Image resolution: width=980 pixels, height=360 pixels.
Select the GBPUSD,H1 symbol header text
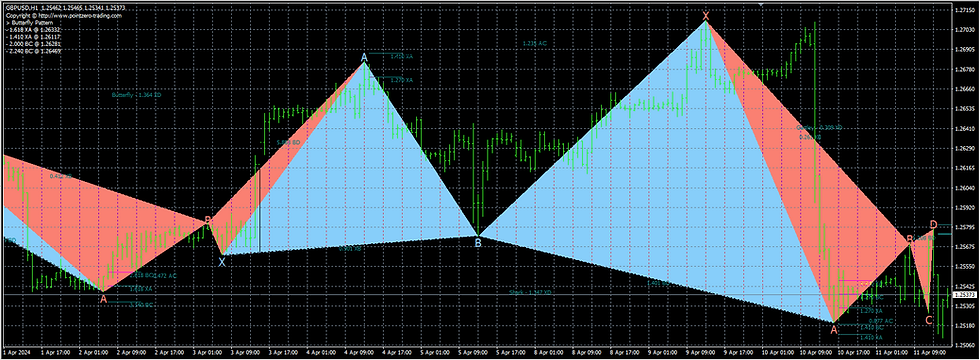(x=23, y=8)
